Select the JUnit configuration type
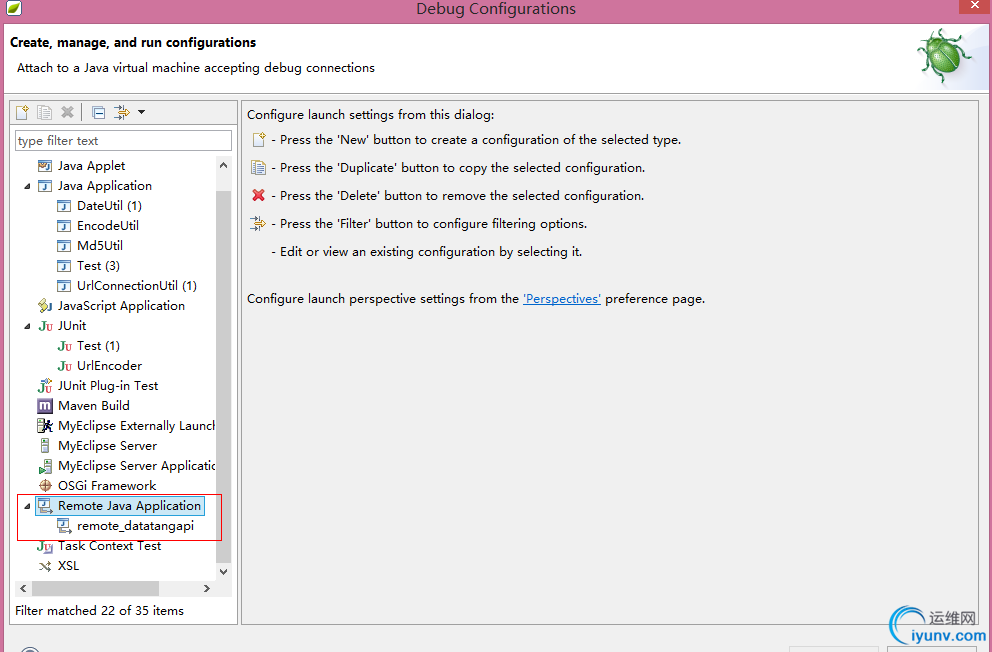Viewport: 992px width, 652px height. pos(71,326)
